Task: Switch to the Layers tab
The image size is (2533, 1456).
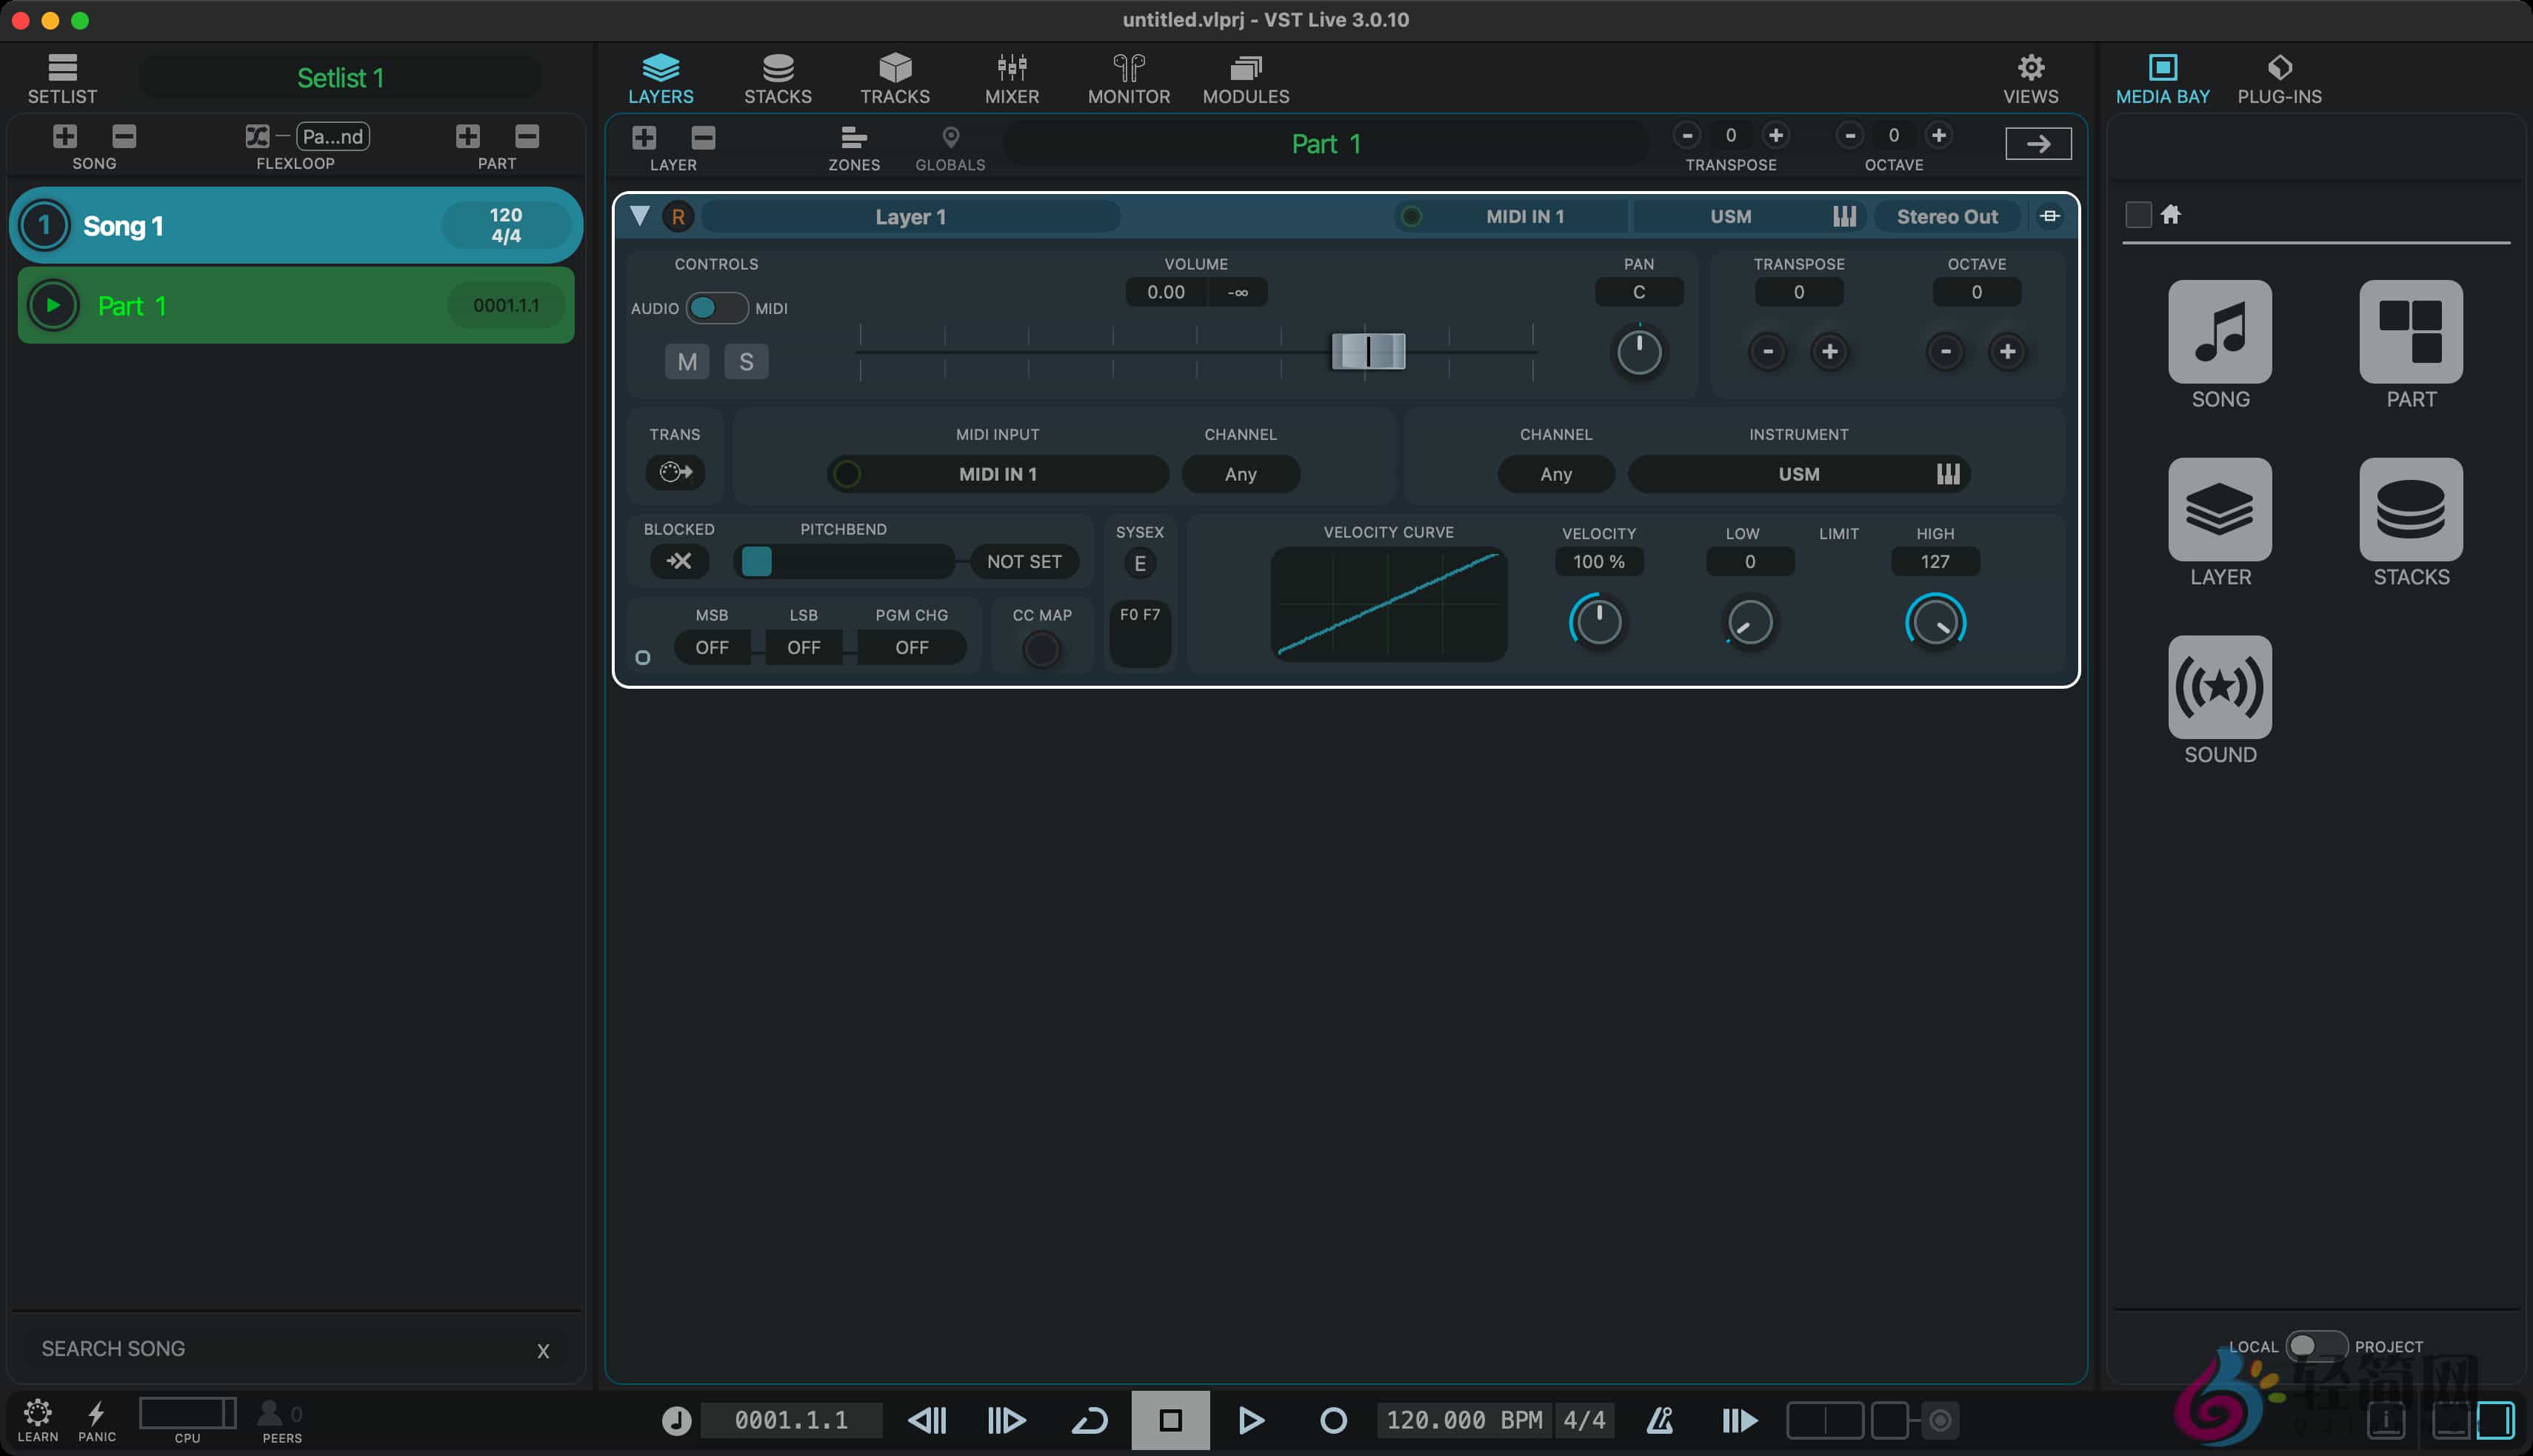Action: [661, 78]
